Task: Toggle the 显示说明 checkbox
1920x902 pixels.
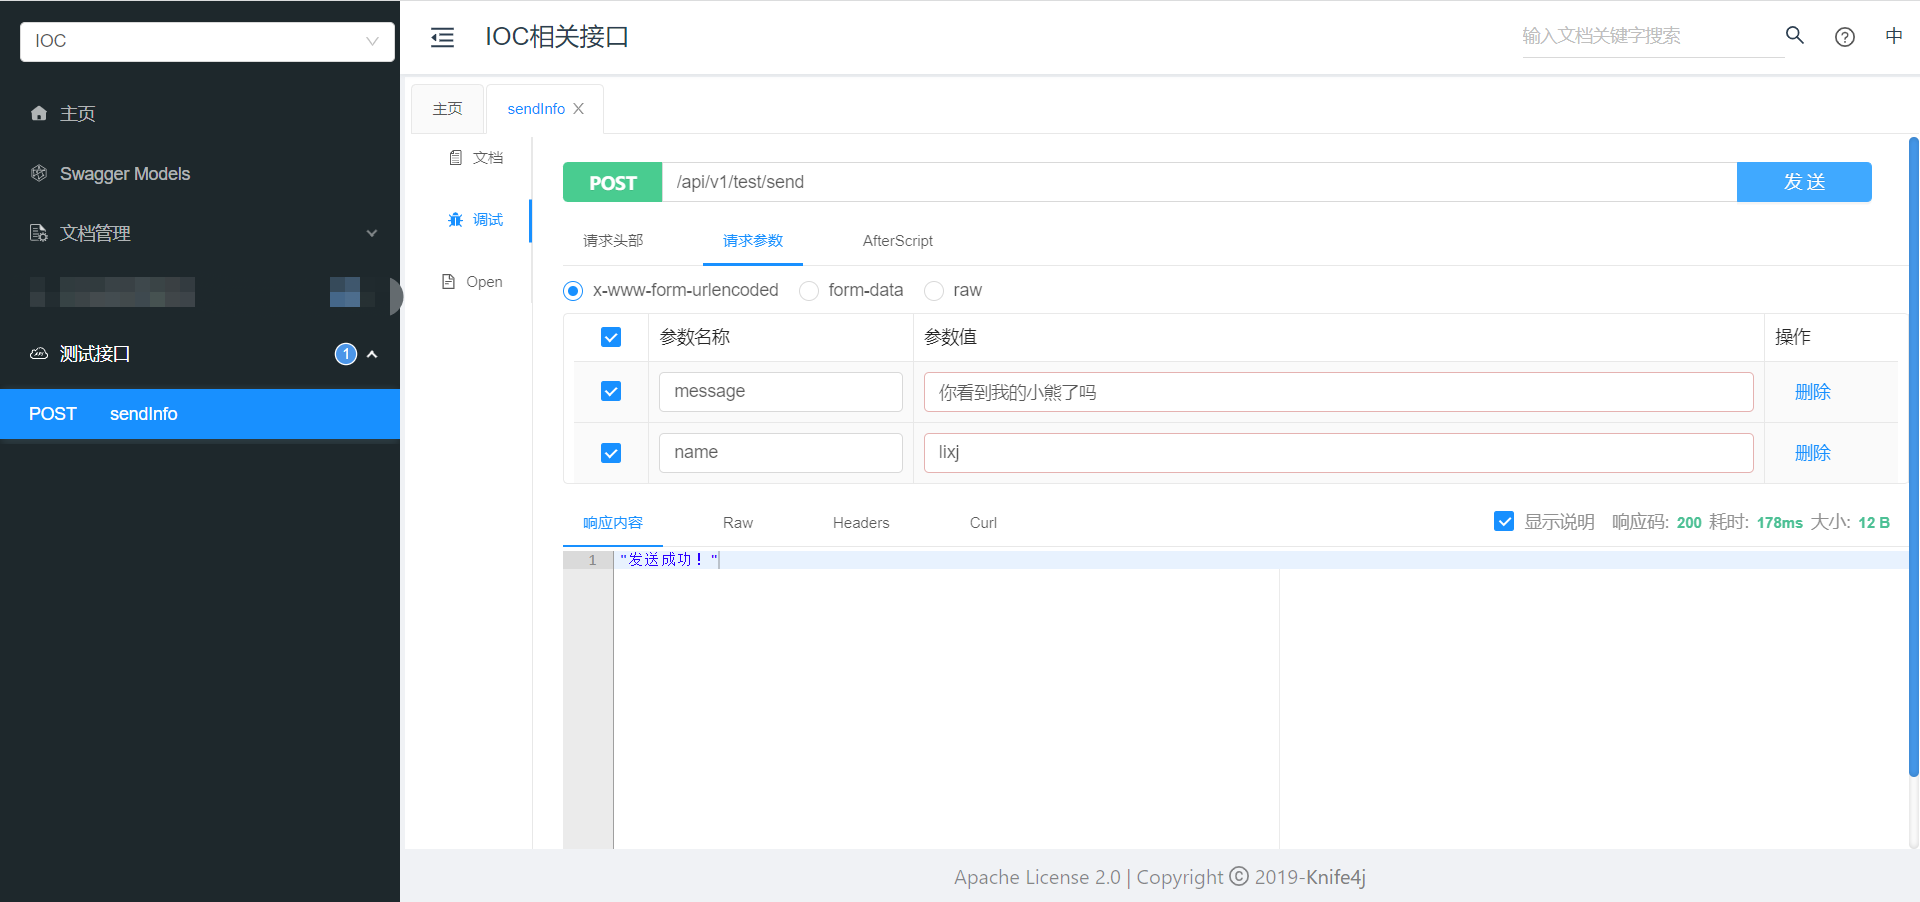Action: [1503, 522]
